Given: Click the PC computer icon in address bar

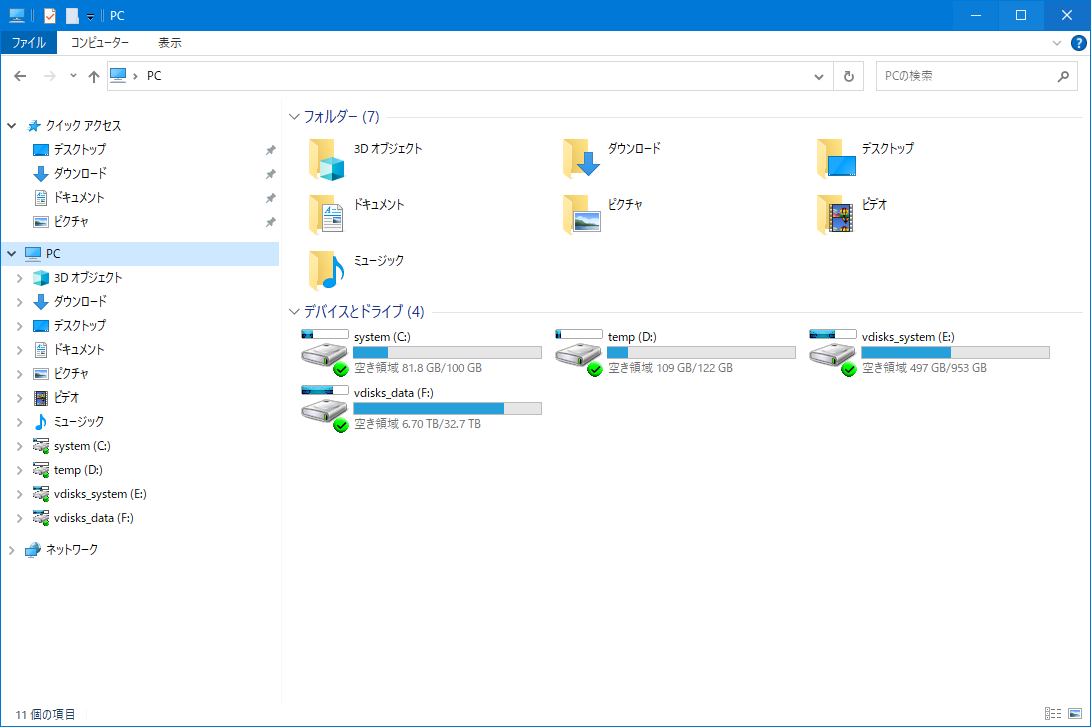Looking at the screenshot, I should click(x=118, y=75).
